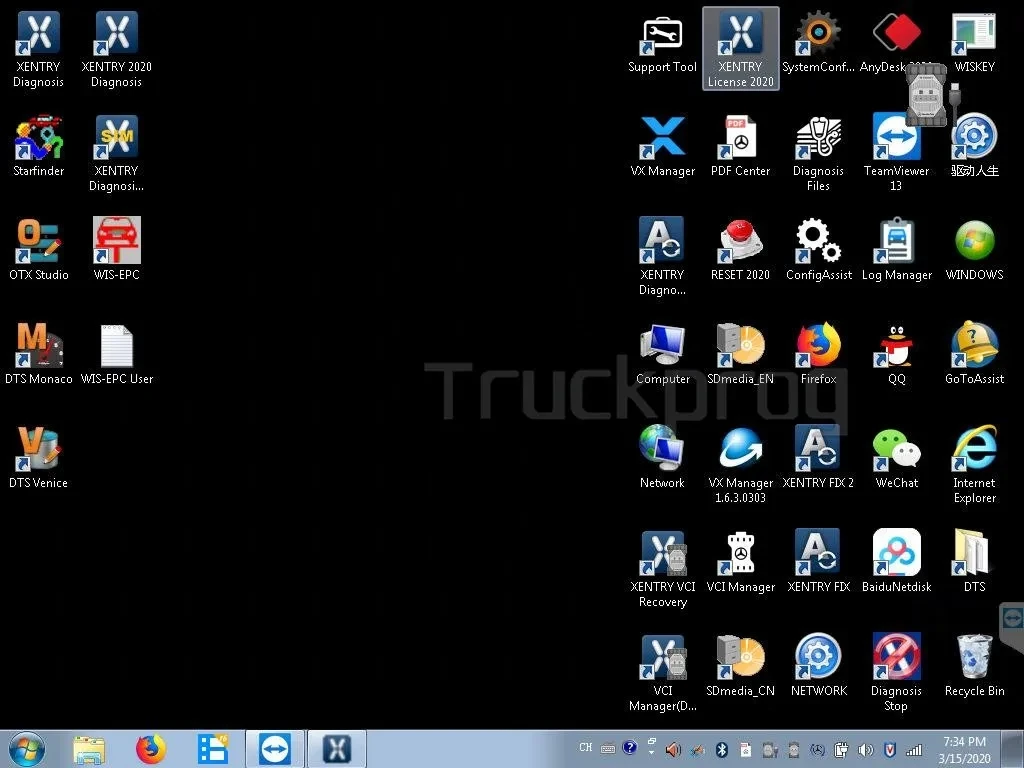The image size is (1024, 768).
Task: Open VX Manager desktop icon
Action: point(662,140)
